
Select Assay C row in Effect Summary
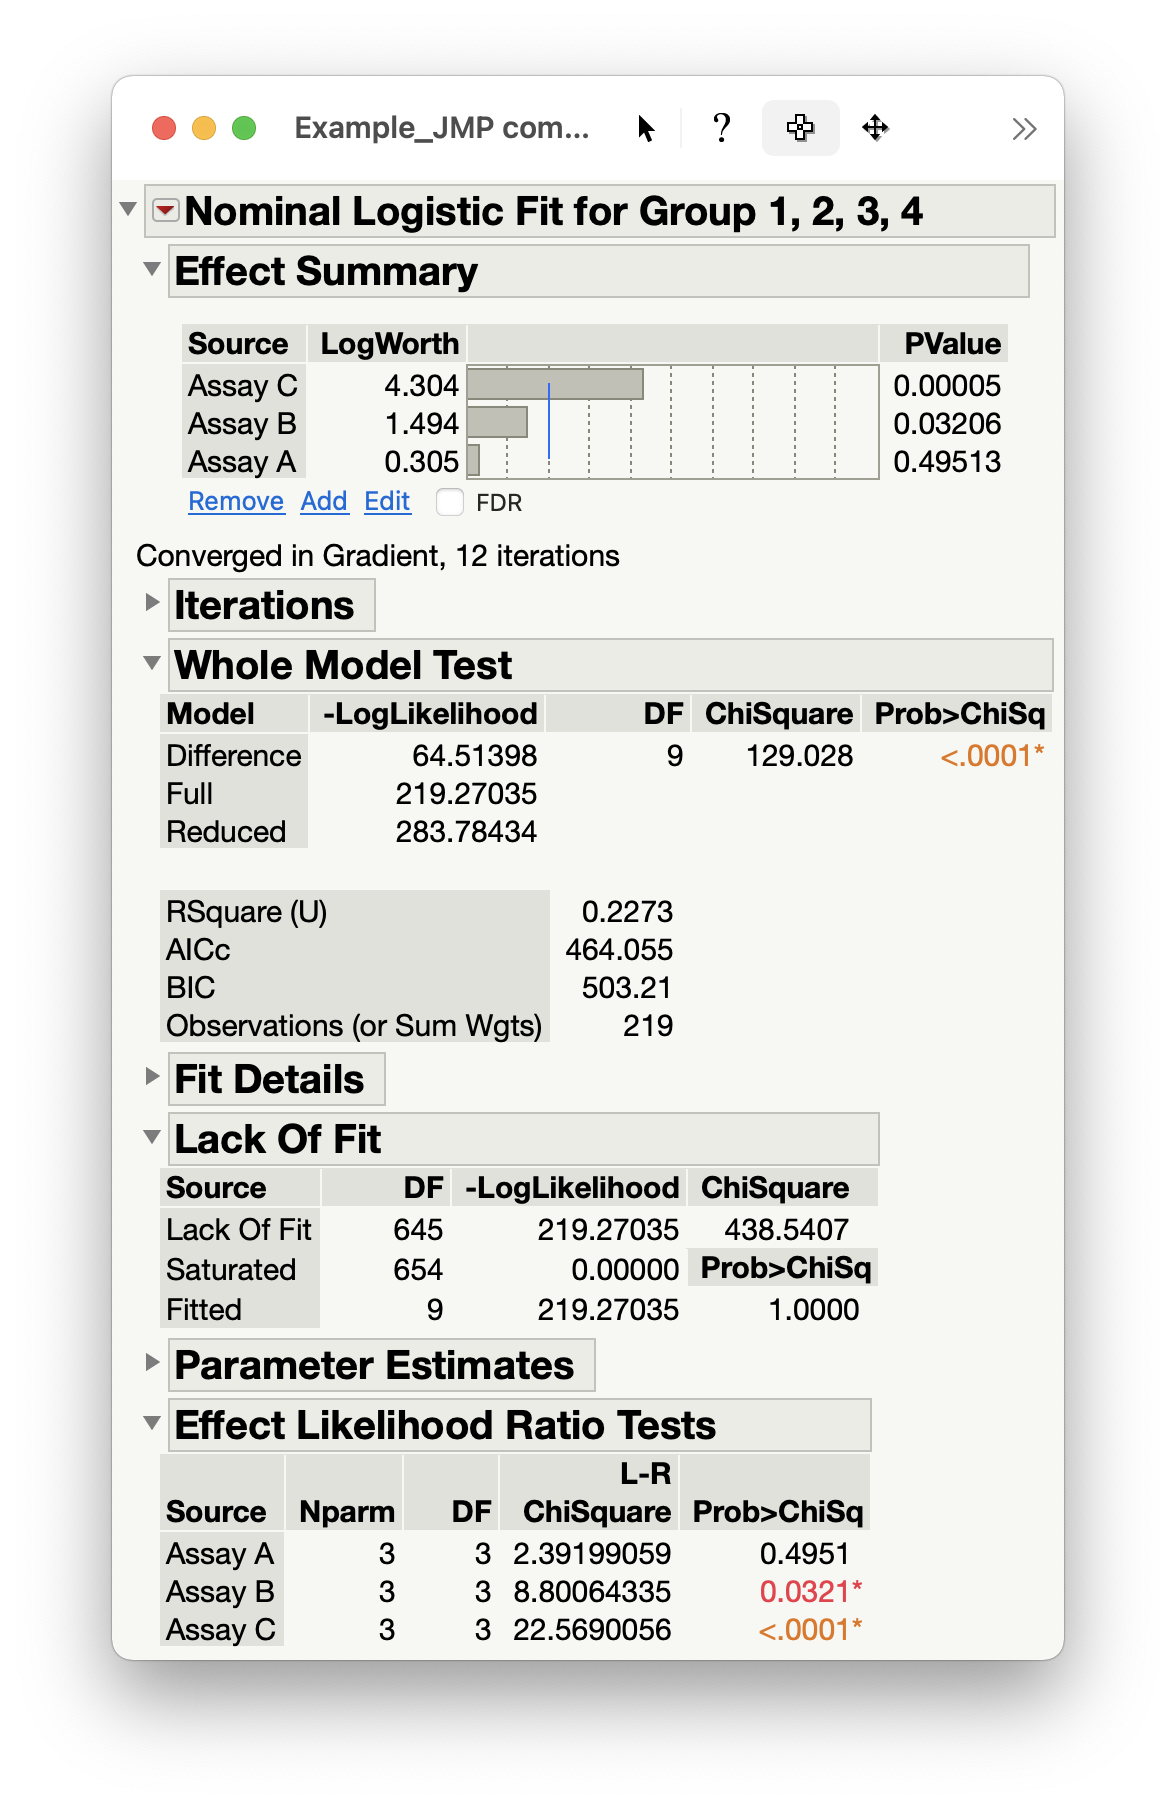coord(243,386)
